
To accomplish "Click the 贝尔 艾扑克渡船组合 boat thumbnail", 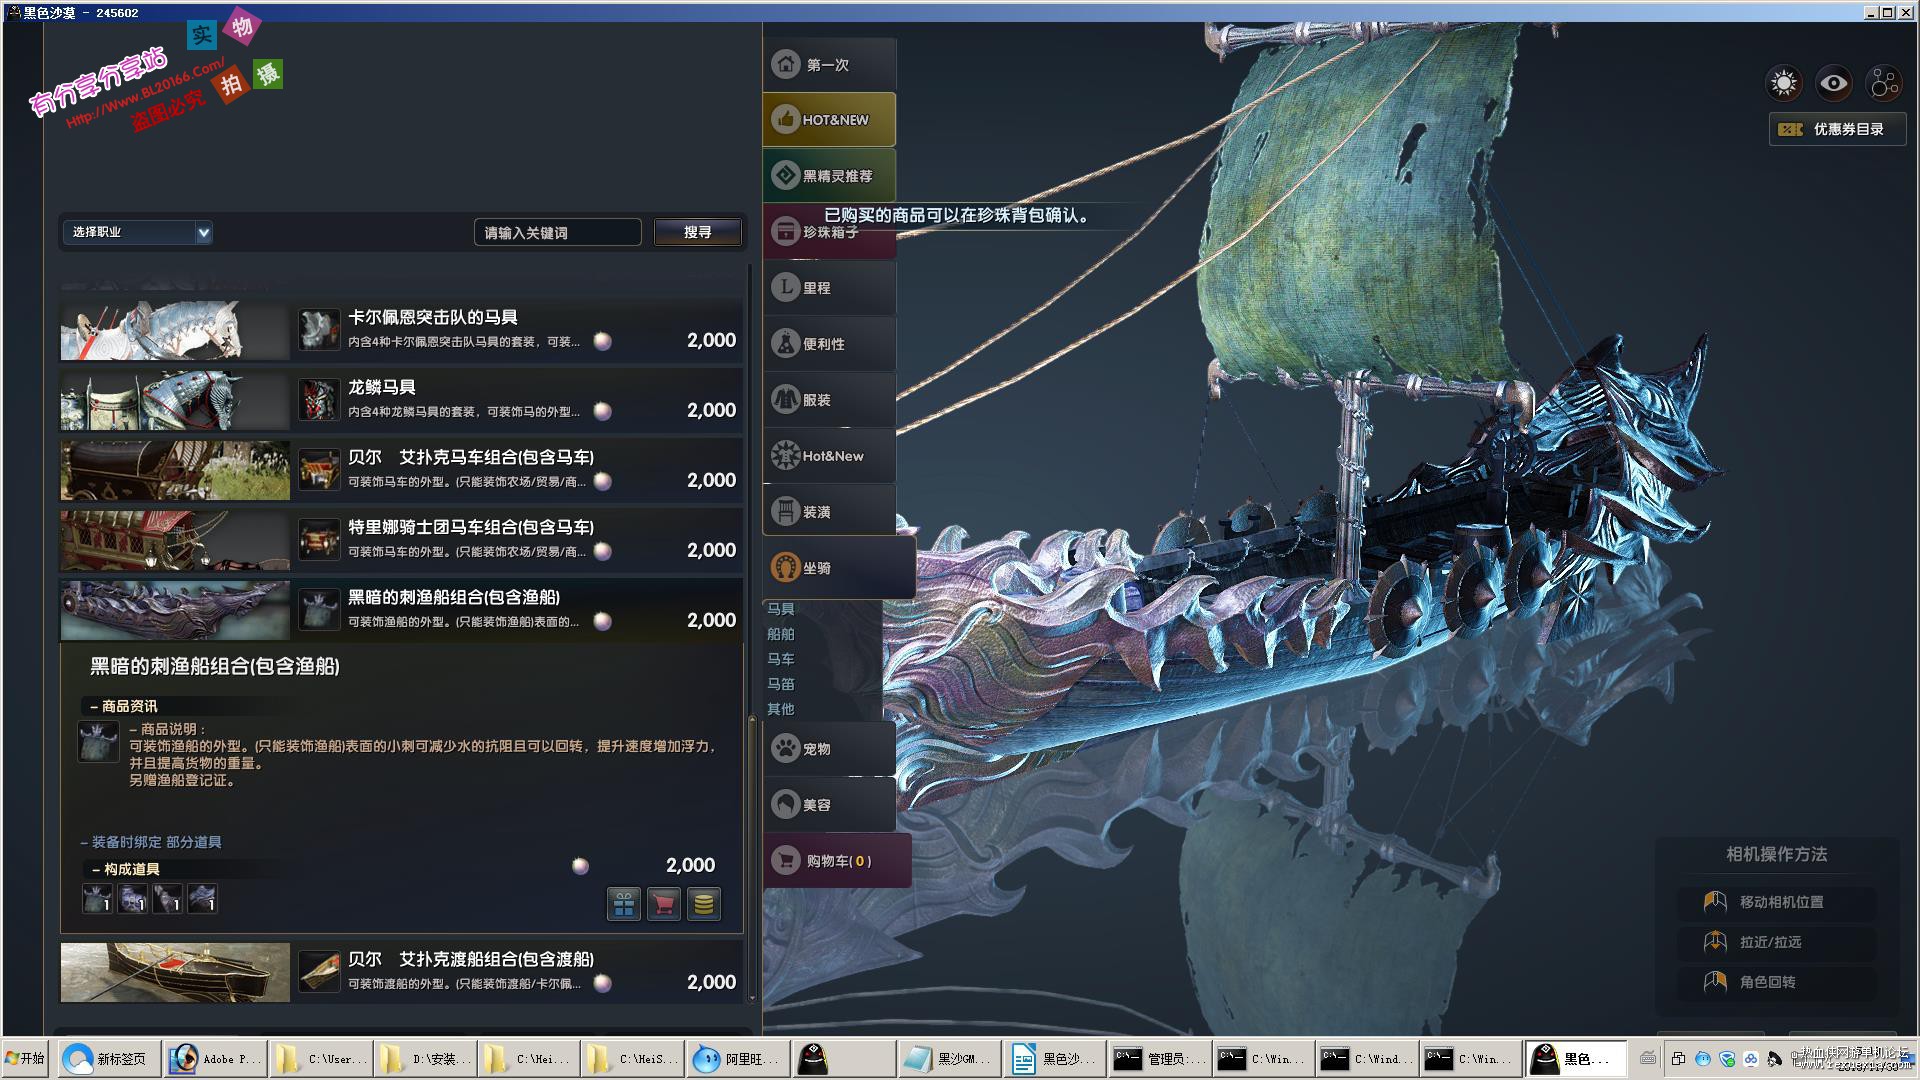I will (x=175, y=972).
